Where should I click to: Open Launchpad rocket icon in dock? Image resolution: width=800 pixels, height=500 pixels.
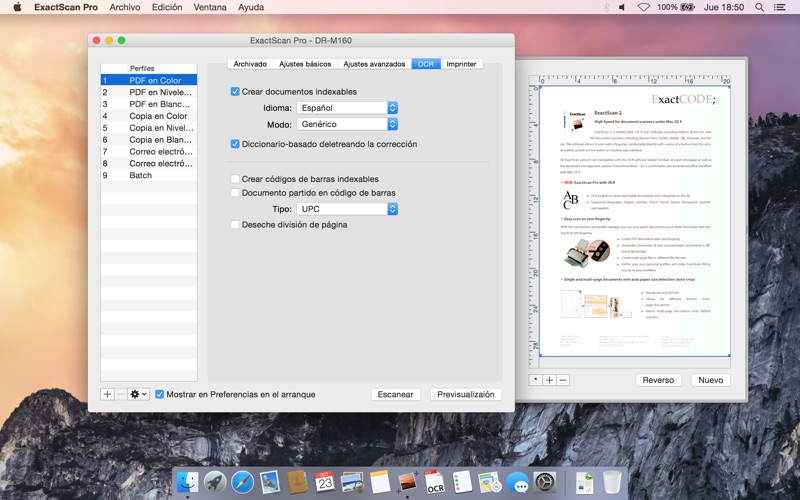point(215,482)
